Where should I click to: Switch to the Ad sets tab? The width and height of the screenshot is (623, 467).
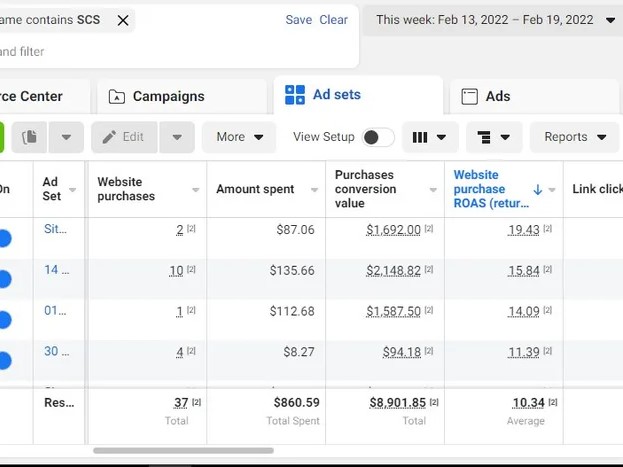358,95
